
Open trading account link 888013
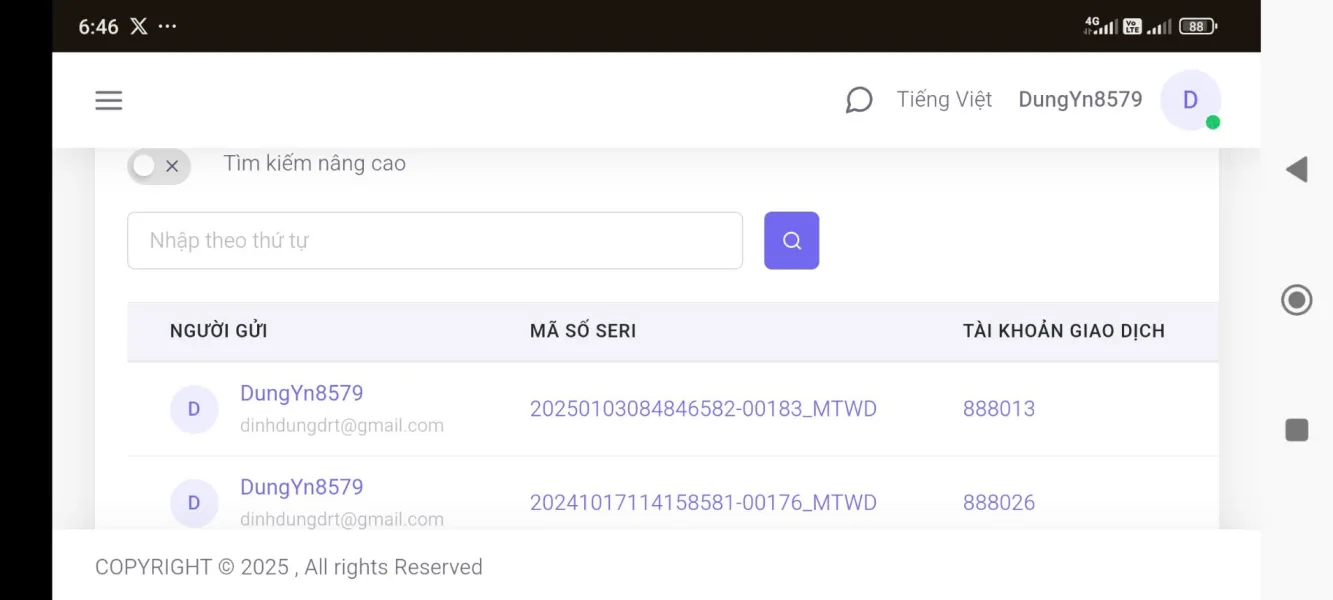[x=998, y=409]
